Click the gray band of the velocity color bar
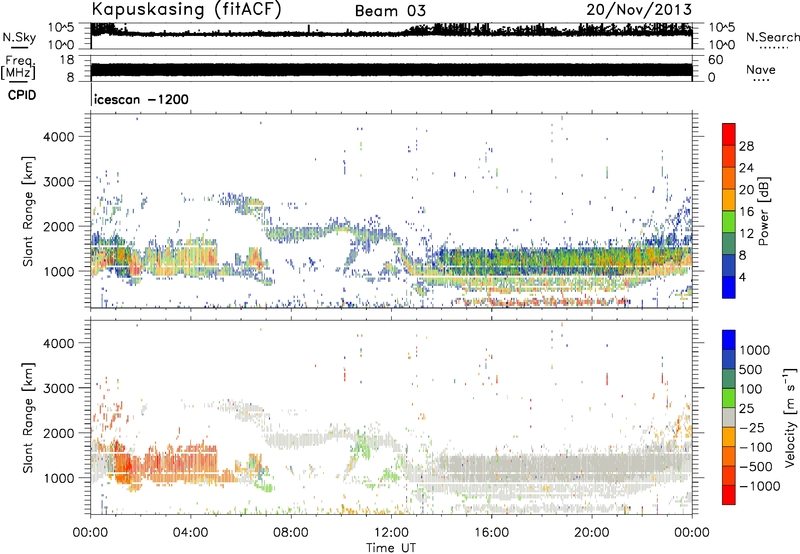Screen dimensions: 800x554 pyautogui.click(x=729, y=417)
